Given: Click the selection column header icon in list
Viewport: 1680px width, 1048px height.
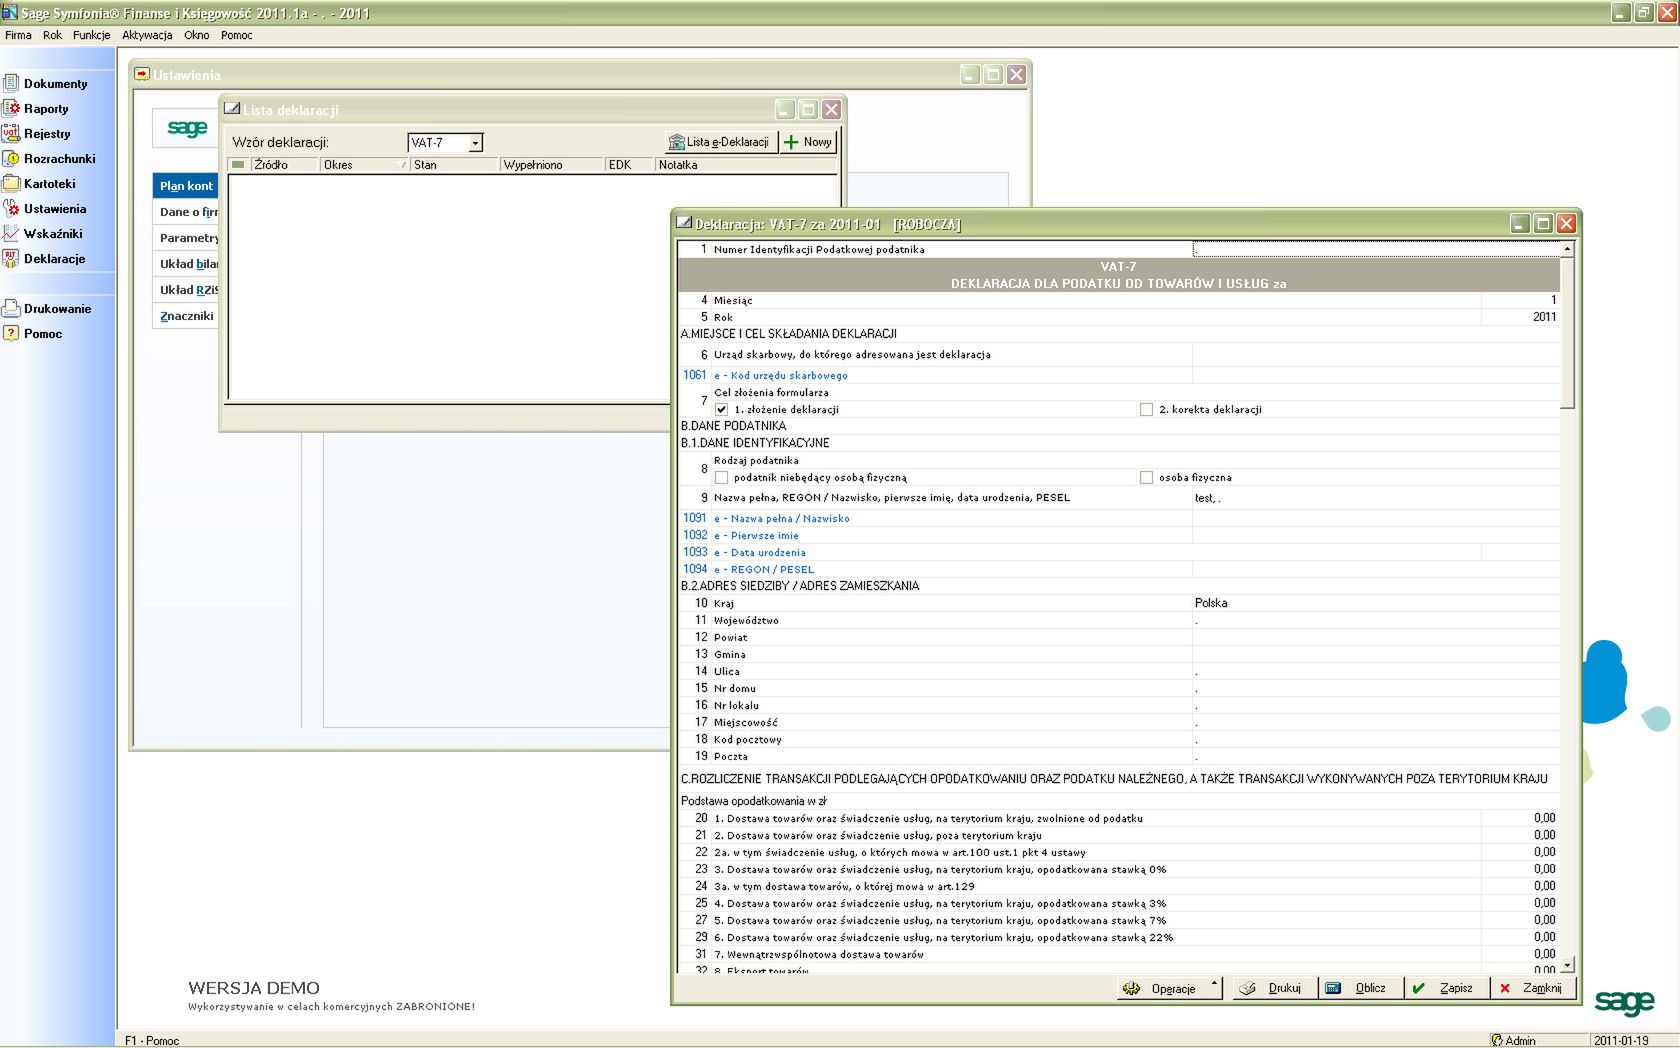Looking at the screenshot, I should pos(238,165).
